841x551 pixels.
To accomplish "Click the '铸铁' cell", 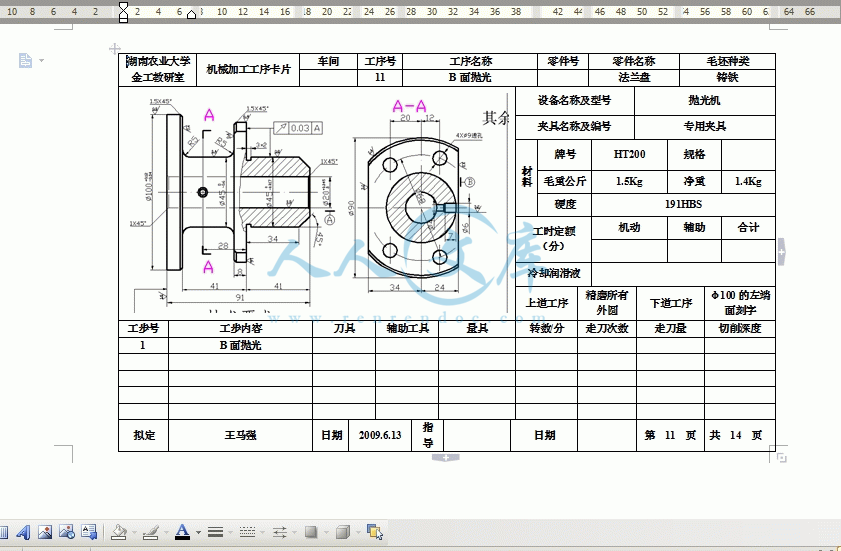I will [x=727, y=78].
